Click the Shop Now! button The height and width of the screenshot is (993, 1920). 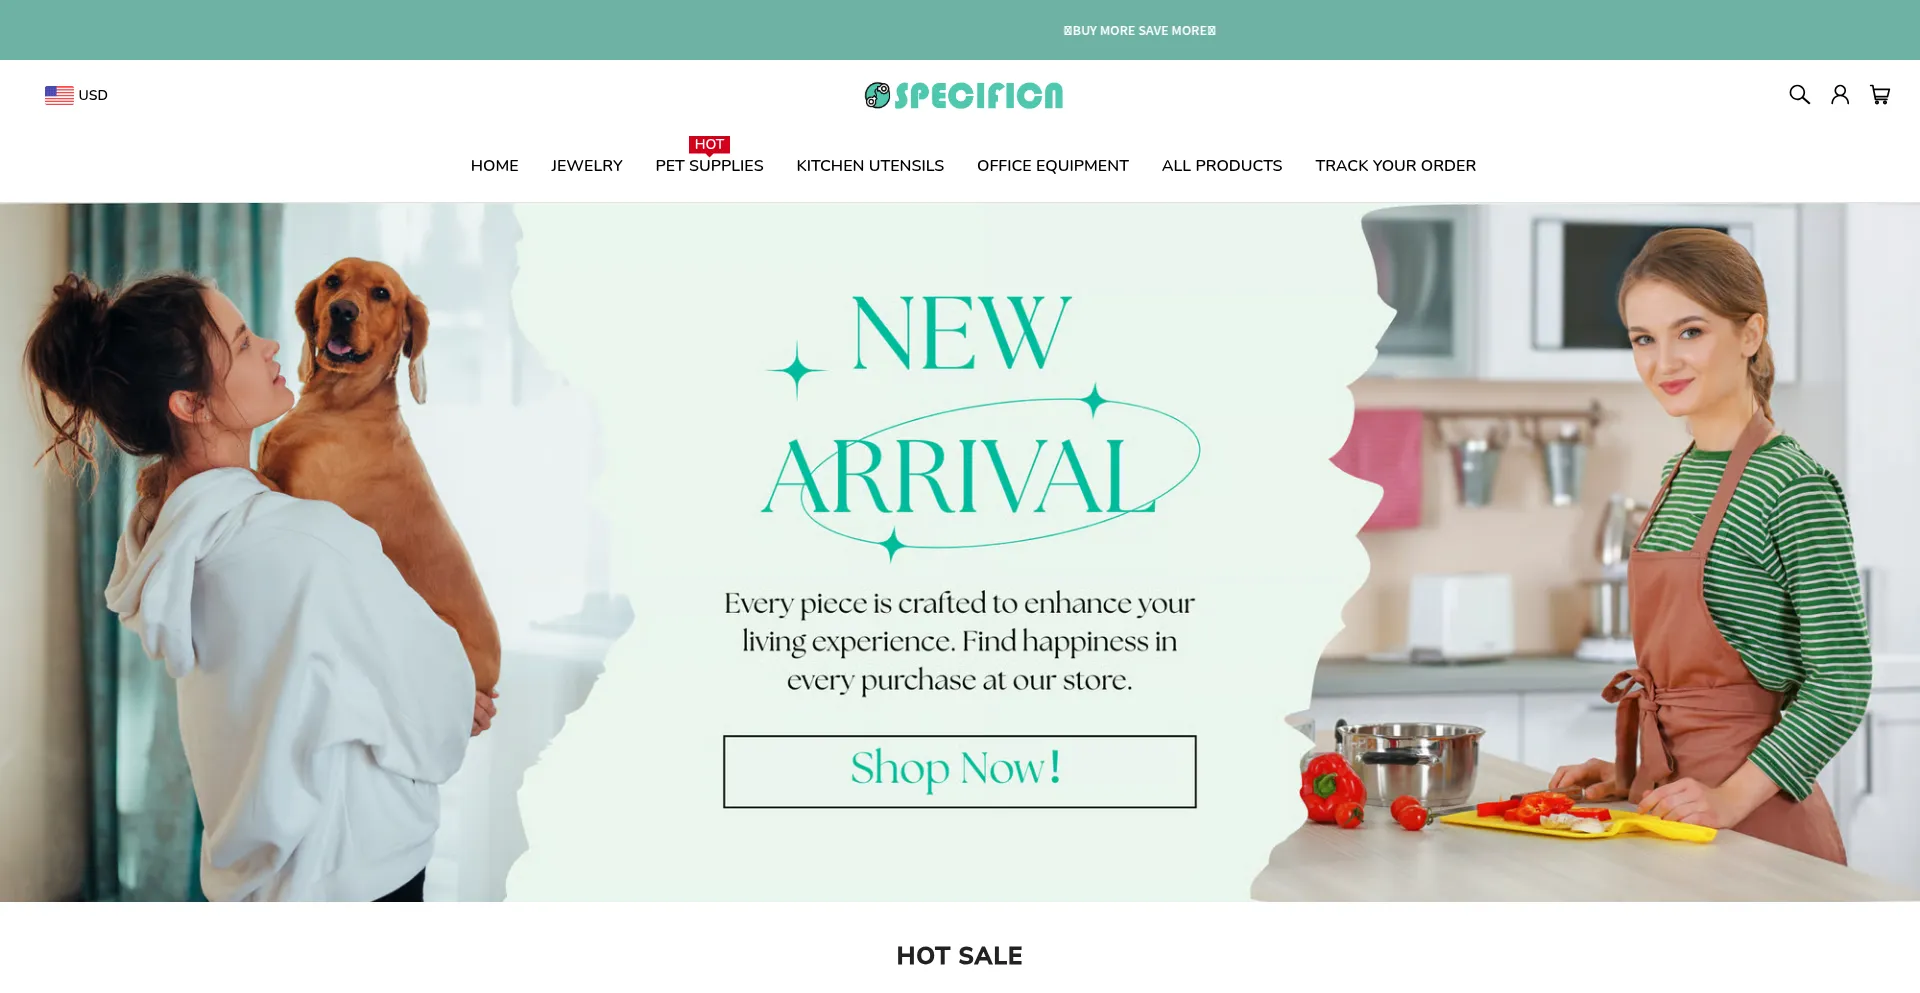[x=960, y=772]
